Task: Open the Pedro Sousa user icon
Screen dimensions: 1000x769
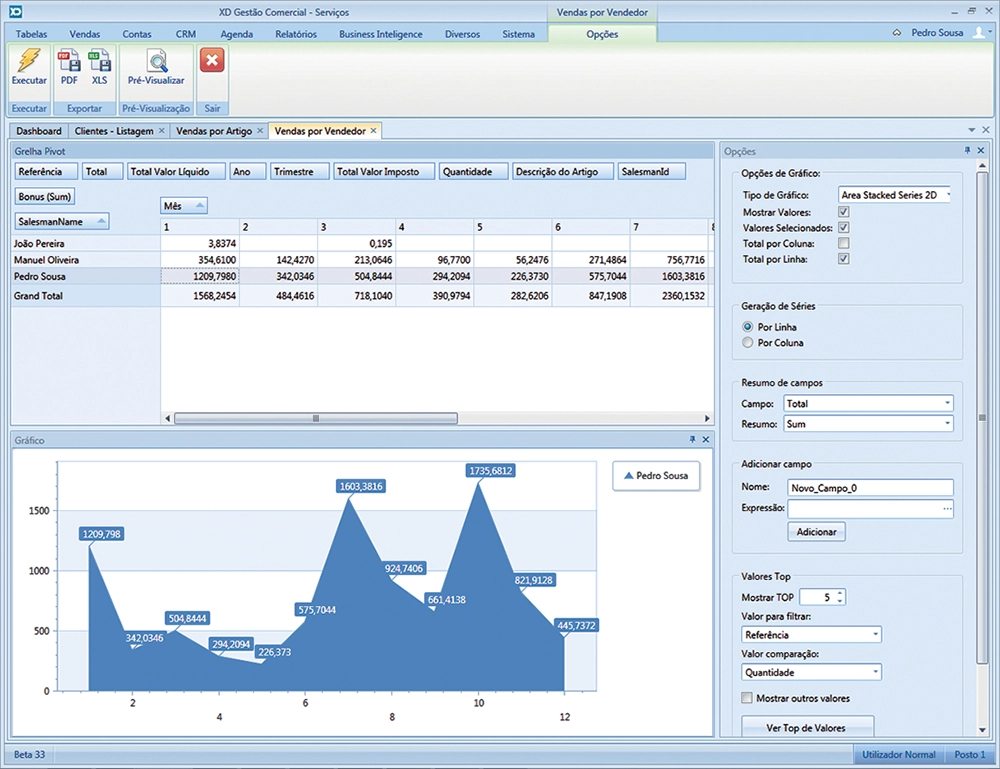Action: [978, 33]
